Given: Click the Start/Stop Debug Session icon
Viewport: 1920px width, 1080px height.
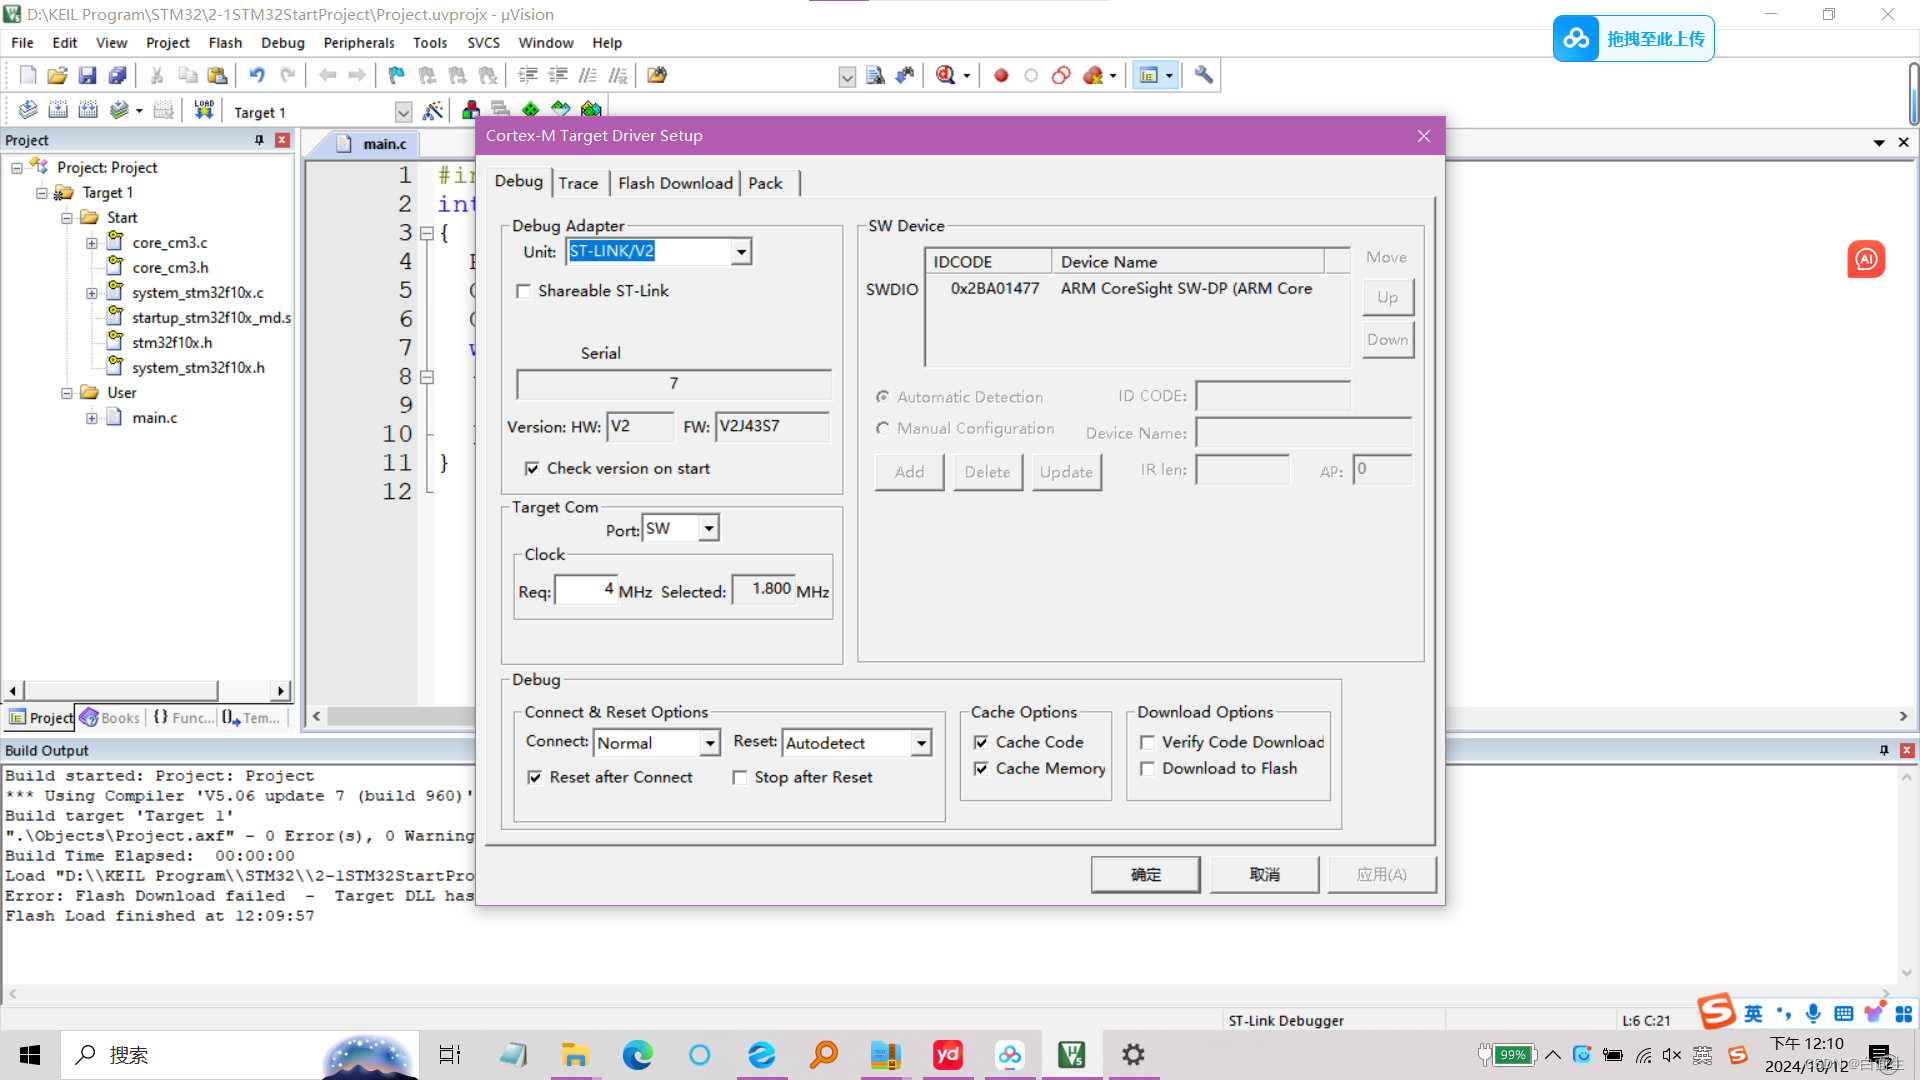Looking at the screenshot, I should (x=945, y=76).
